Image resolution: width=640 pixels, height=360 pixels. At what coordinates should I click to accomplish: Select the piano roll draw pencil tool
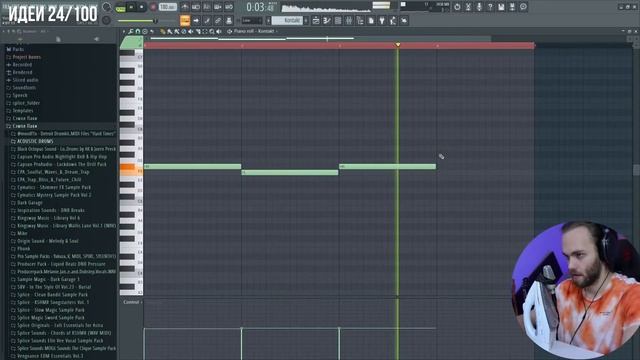click(163, 31)
